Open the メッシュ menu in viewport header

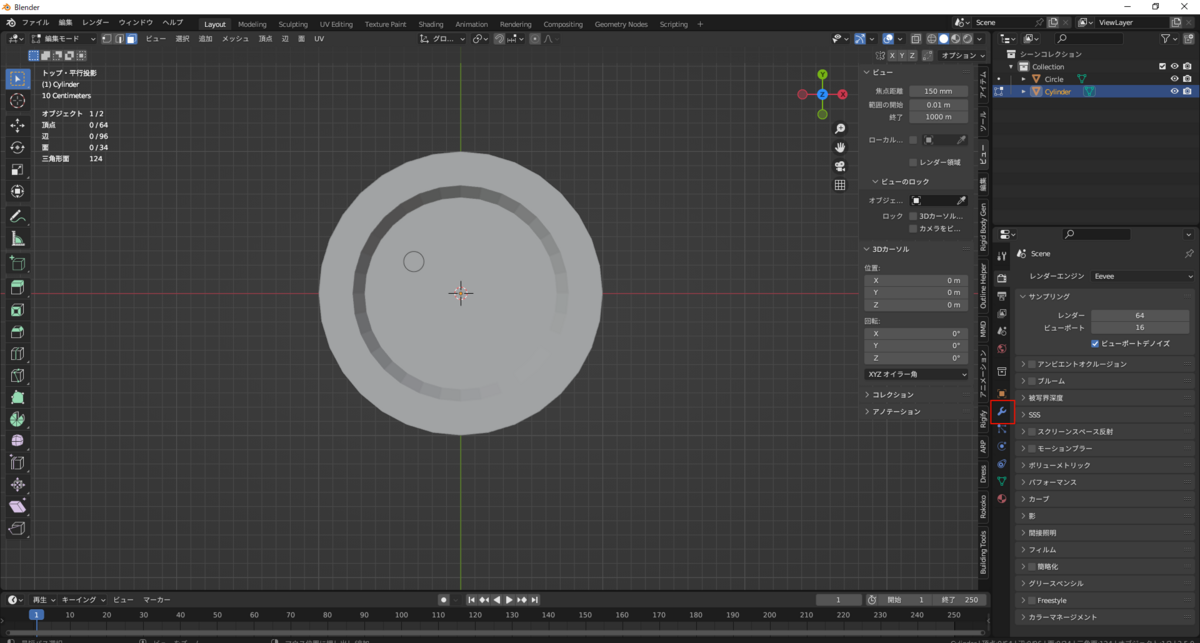point(235,38)
